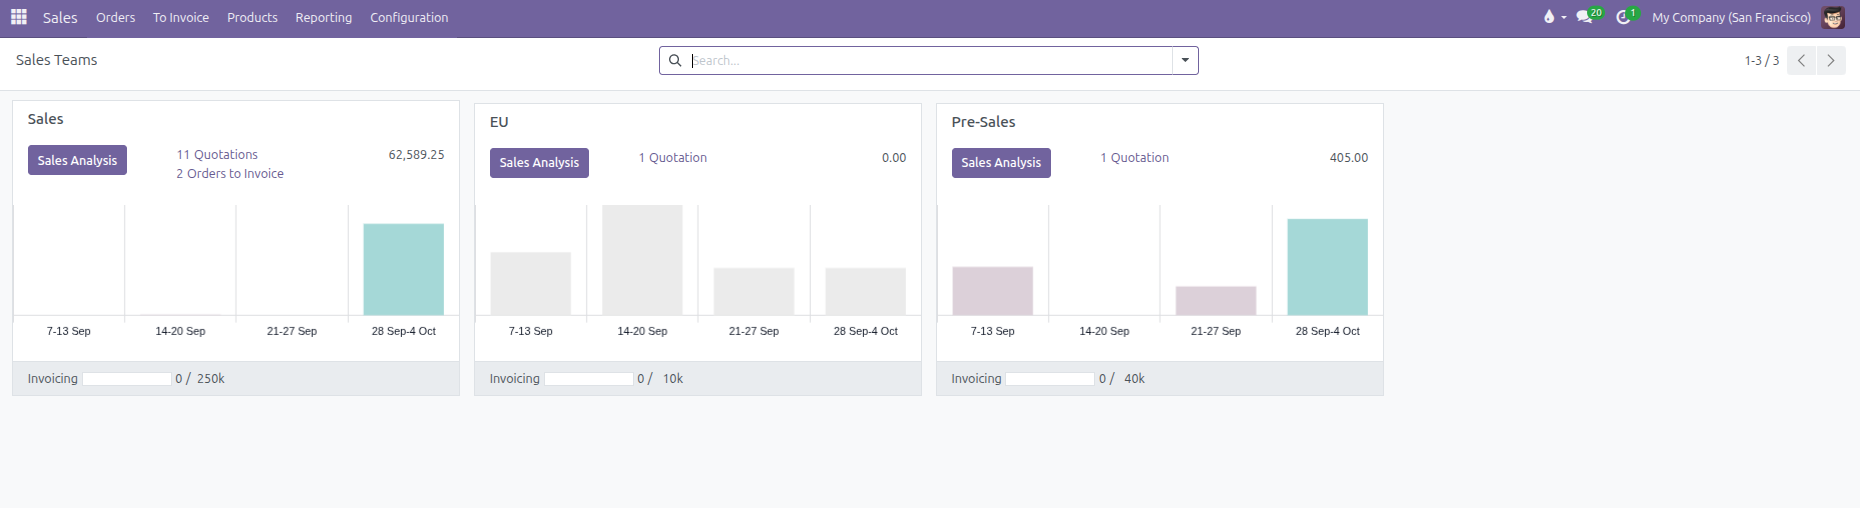The height and width of the screenshot is (508, 1860).
Task: Click Sales Analysis in the Sales card
Action: coord(77,160)
